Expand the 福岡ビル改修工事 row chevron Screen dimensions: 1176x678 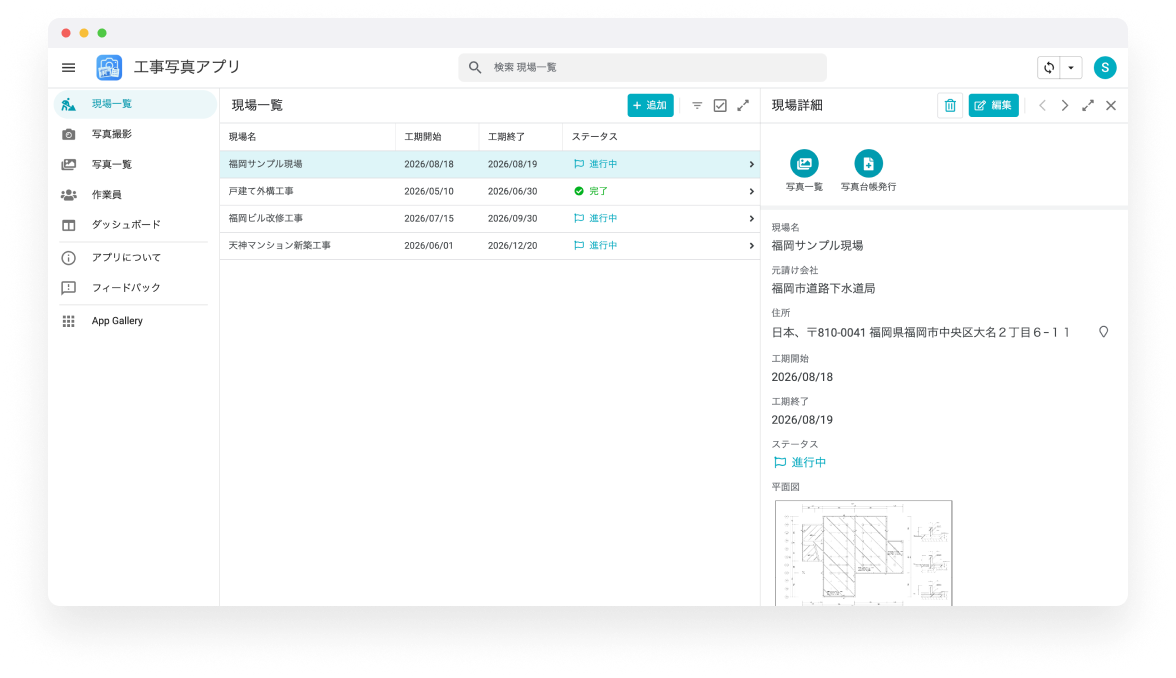(752, 219)
